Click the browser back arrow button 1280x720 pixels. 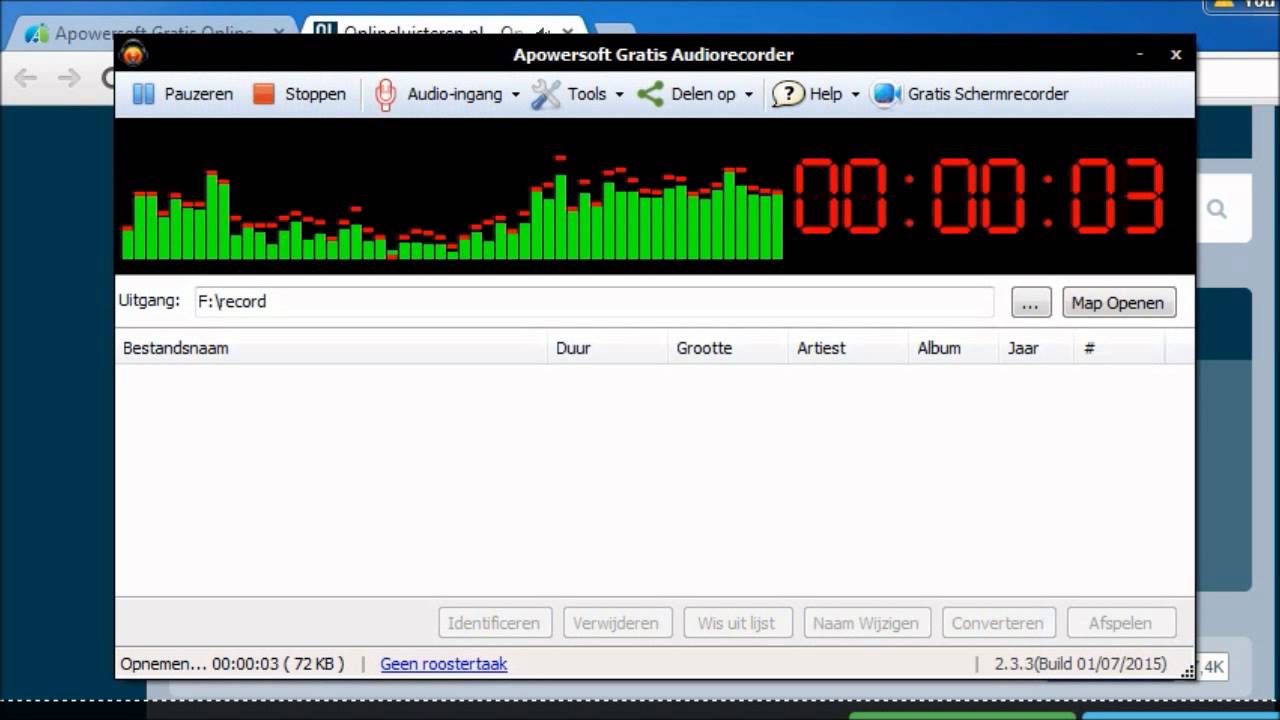click(25, 78)
